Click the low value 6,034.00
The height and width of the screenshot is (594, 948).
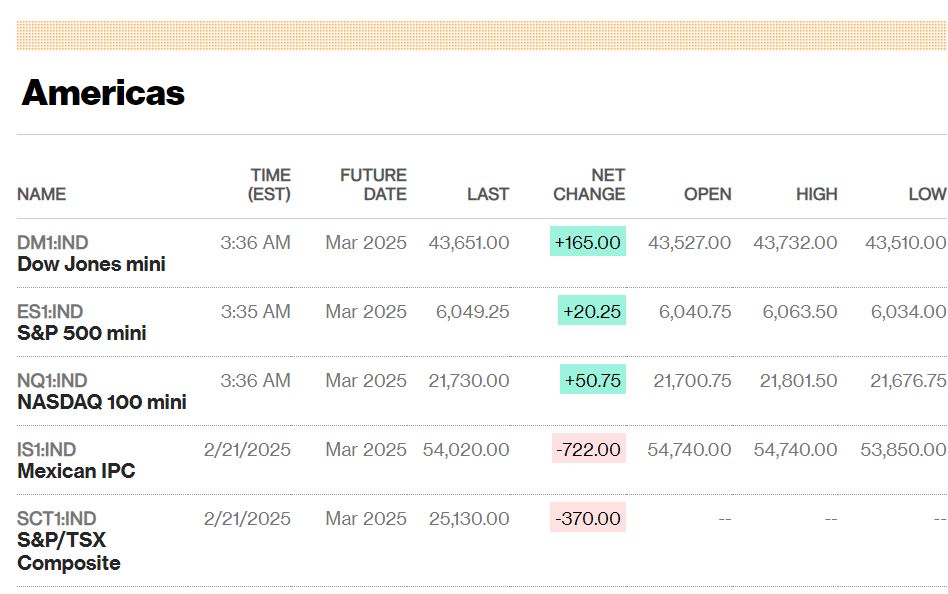coord(909,312)
